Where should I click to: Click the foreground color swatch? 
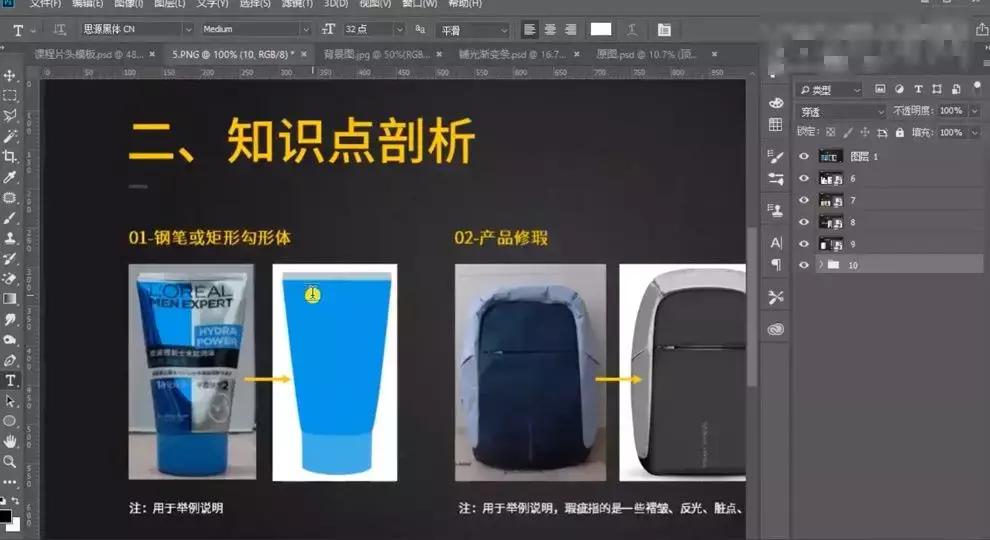5,516
